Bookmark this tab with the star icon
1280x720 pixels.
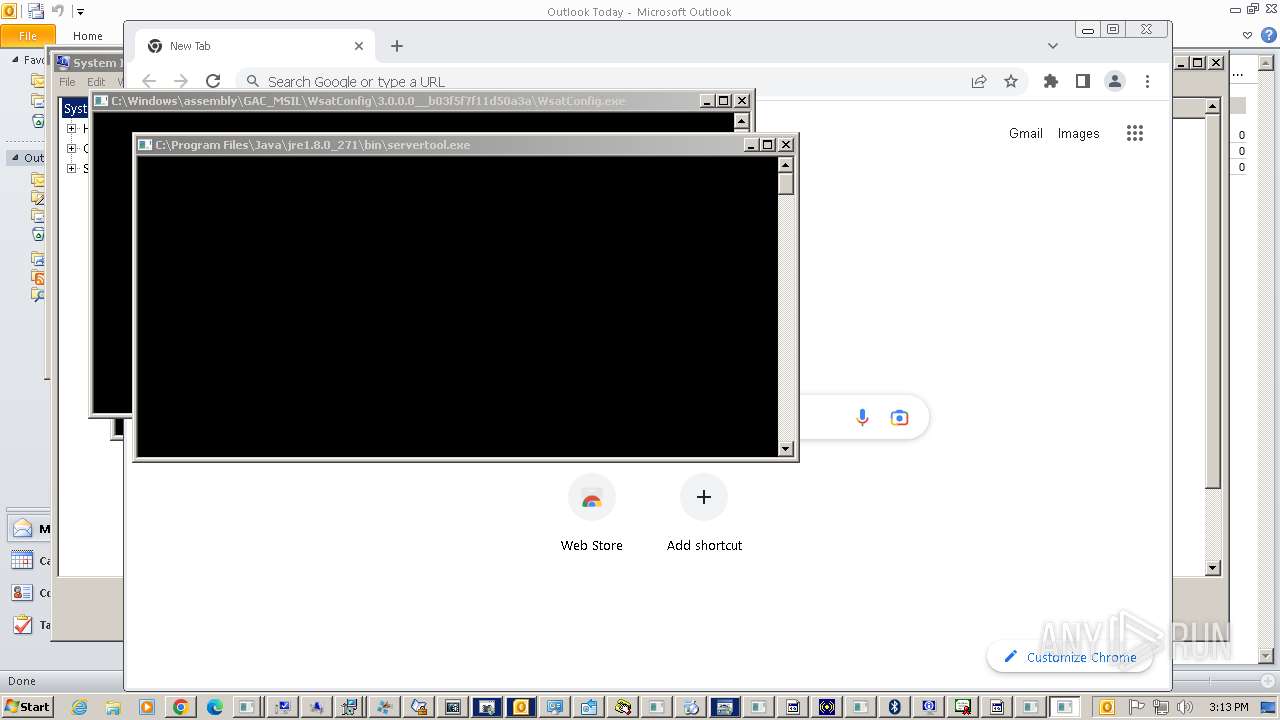tap(1011, 81)
